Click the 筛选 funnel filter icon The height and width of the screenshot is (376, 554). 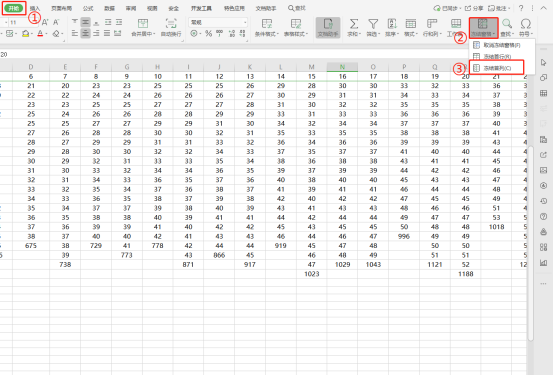(373, 24)
